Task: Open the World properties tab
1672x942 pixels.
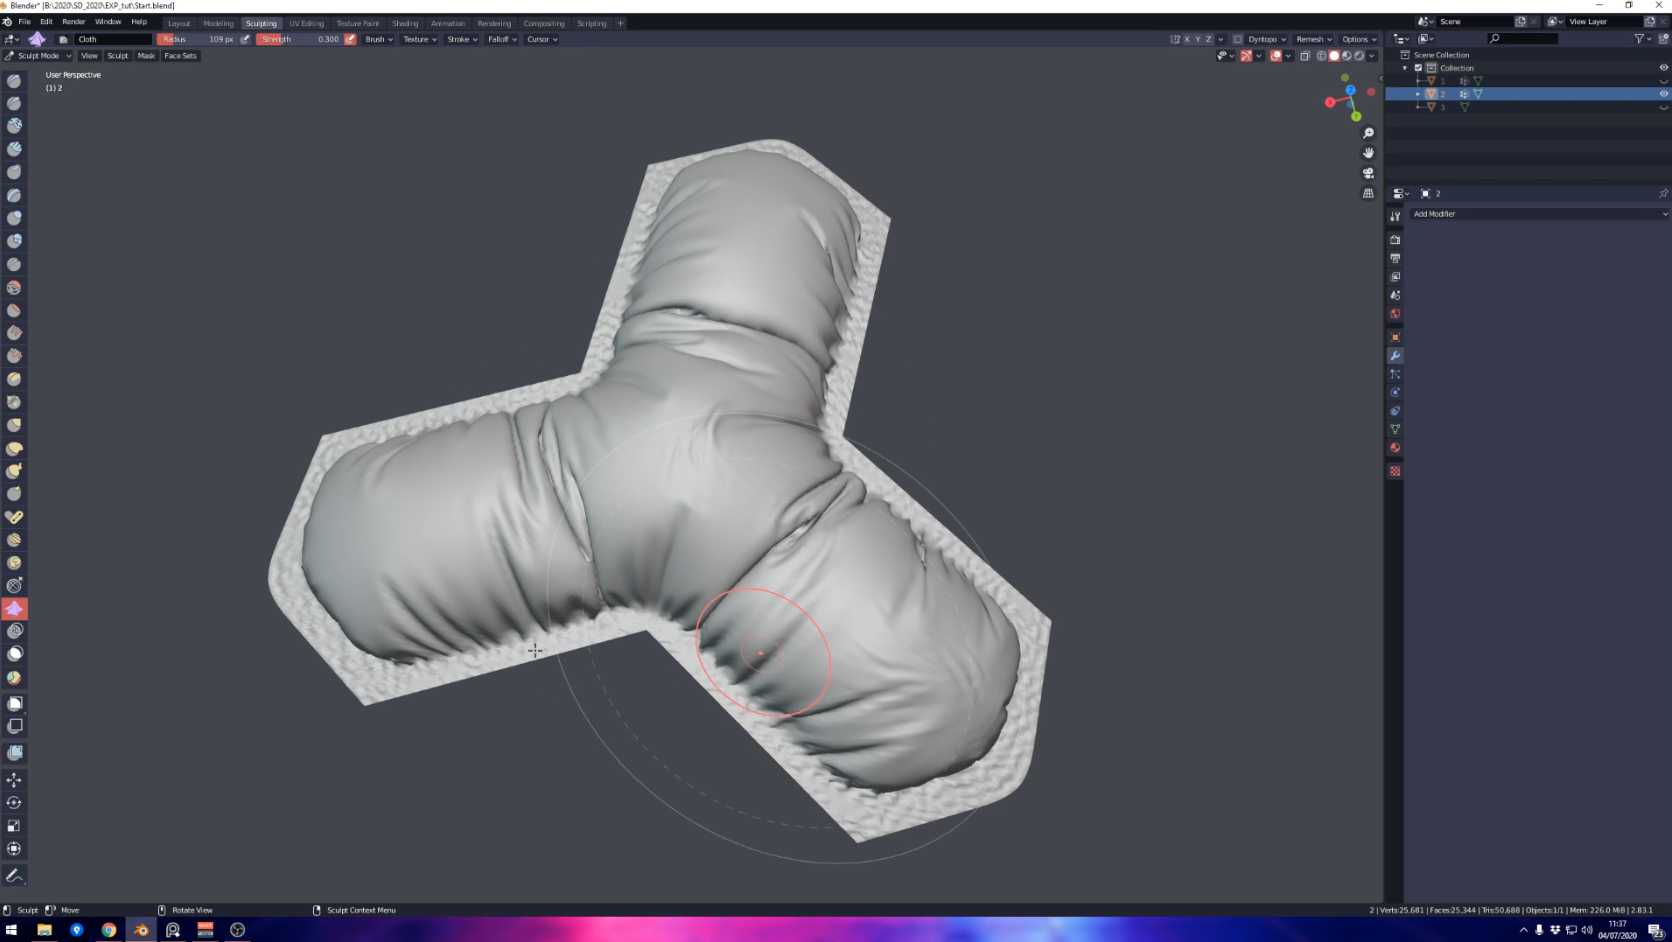Action: tap(1395, 314)
